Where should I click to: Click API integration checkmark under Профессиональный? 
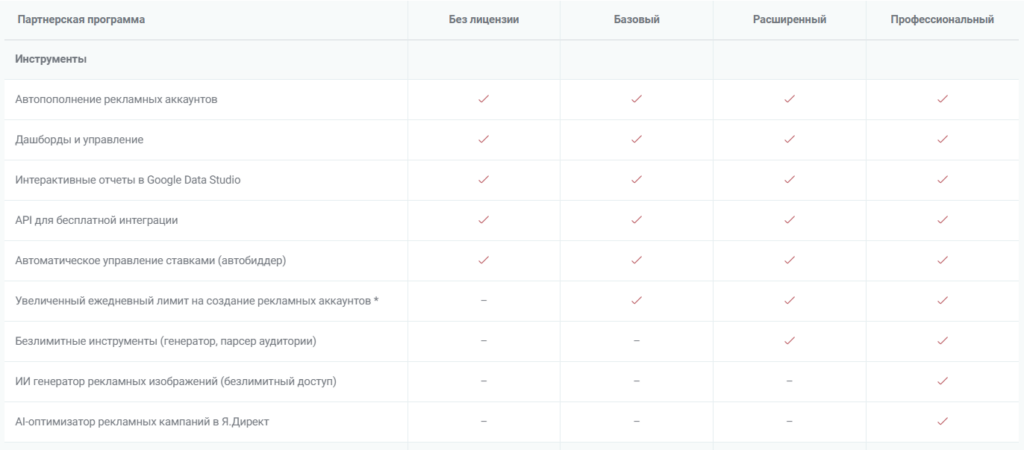click(x=942, y=220)
